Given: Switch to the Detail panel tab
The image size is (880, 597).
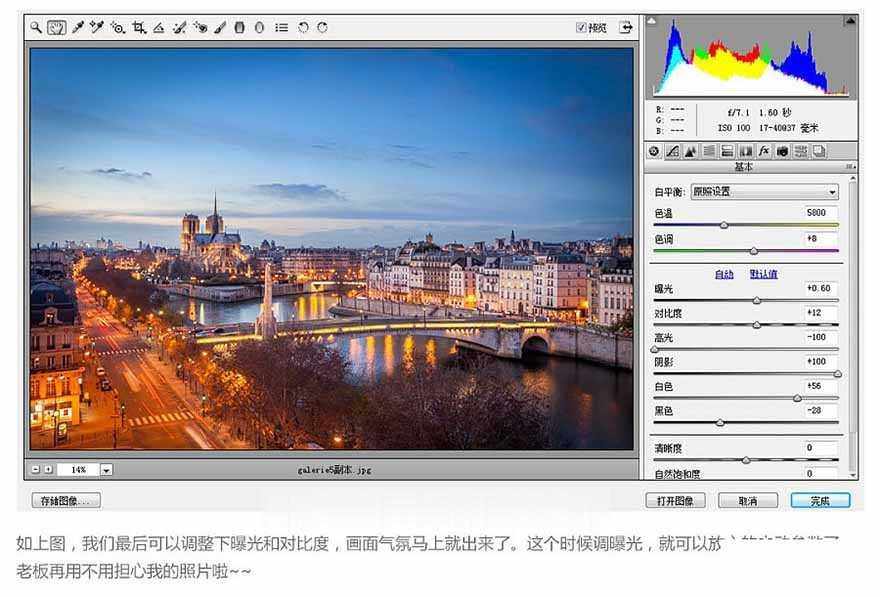Looking at the screenshot, I should 691,151.
